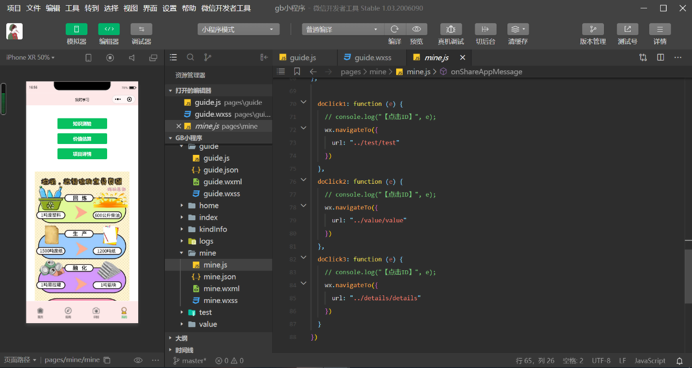Expand the kindInfo folder
Screen dimensions: 692x368
tap(181, 229)
